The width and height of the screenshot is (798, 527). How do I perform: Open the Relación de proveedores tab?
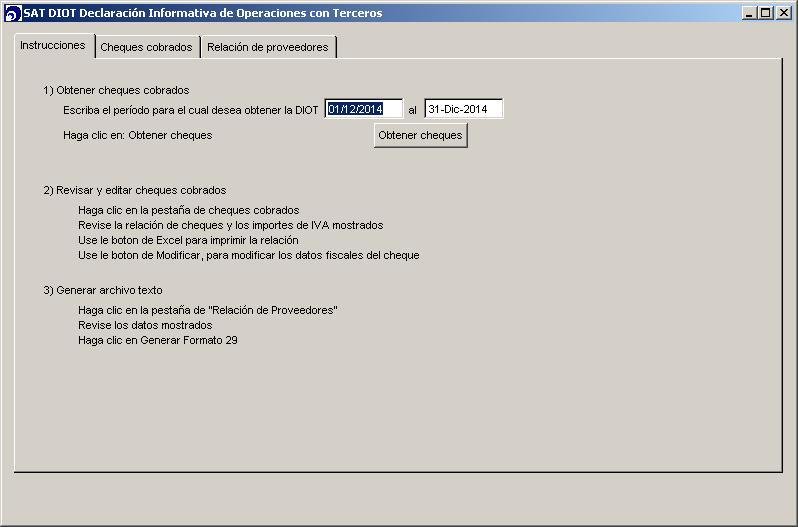(268, 47)
